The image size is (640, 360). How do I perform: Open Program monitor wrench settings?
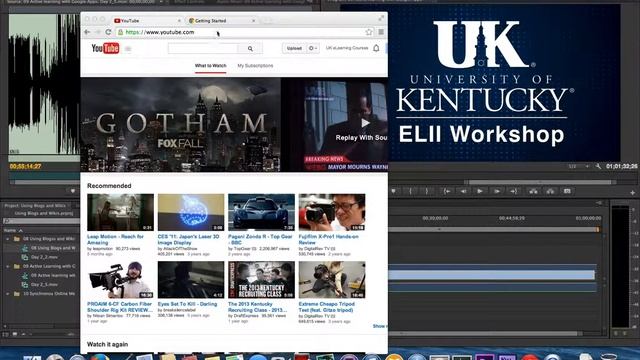598,166
